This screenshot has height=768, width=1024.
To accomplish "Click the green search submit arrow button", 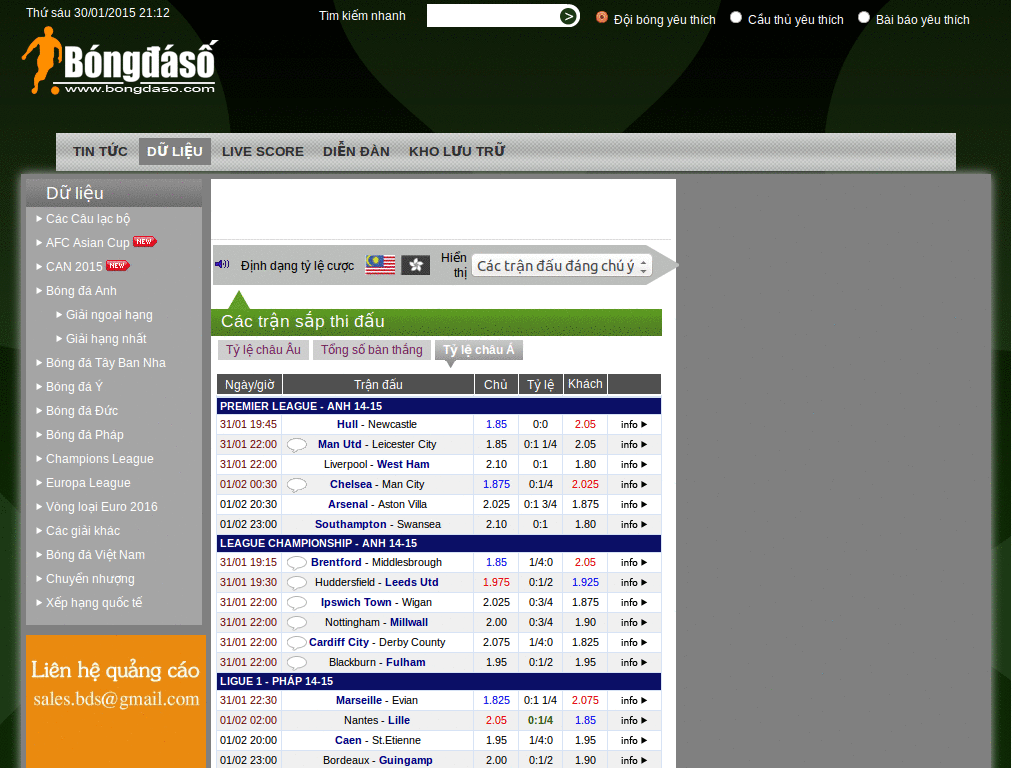I will 568,16.
